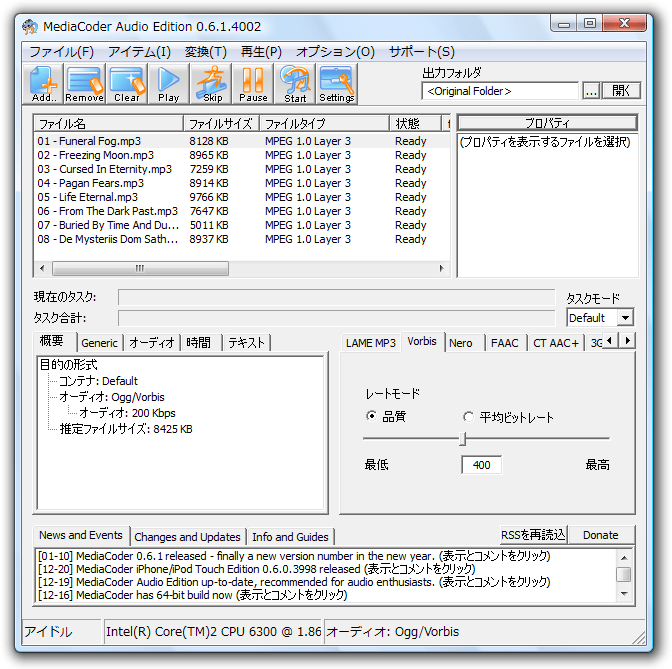Browse output folder with the ... button
This screenshot has height=669, width=672.
[x=591, y=91]
